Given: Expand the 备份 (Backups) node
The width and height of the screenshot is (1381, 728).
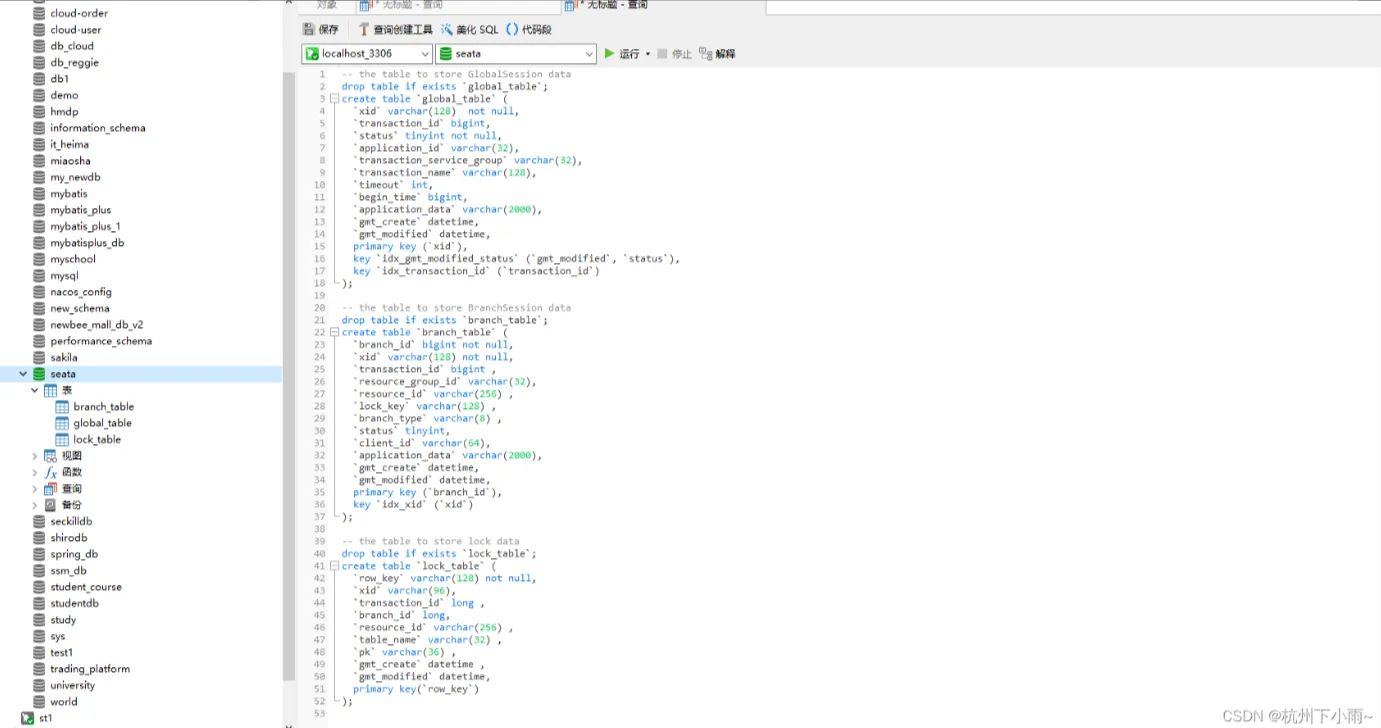Looking at the screenshot, I should point(35,505).
